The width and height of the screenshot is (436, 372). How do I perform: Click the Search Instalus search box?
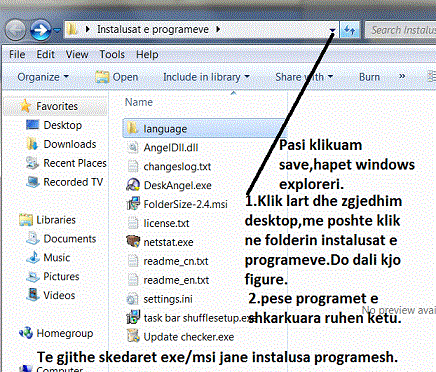401,30
